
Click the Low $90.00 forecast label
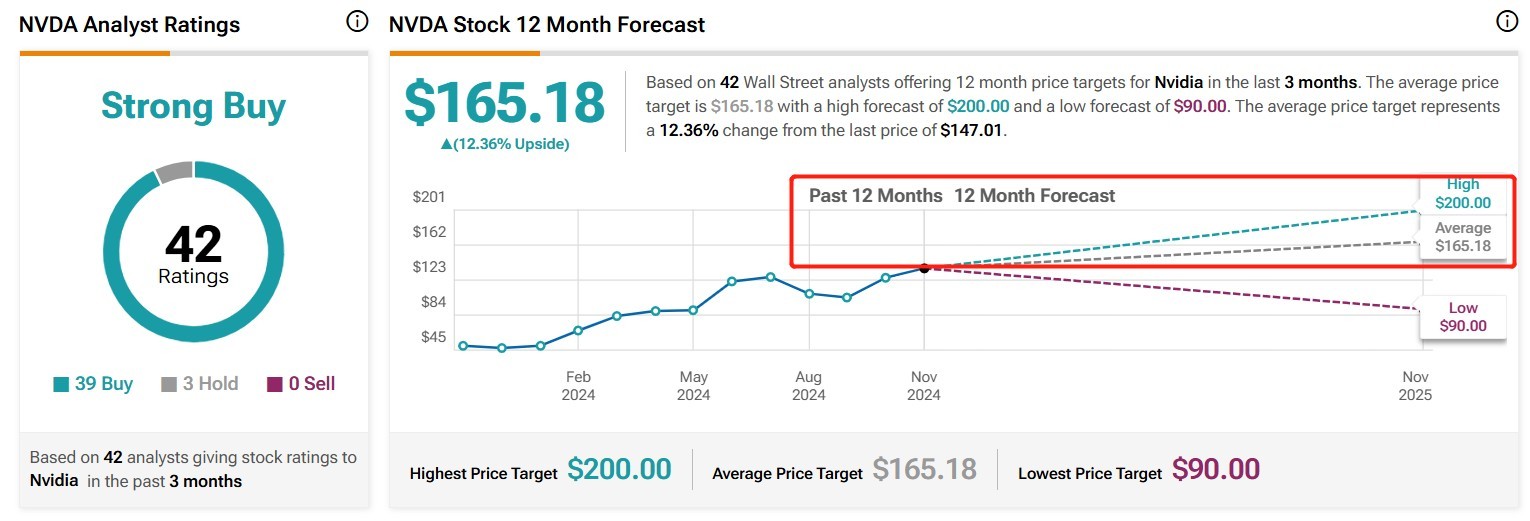click(1462, 317)
